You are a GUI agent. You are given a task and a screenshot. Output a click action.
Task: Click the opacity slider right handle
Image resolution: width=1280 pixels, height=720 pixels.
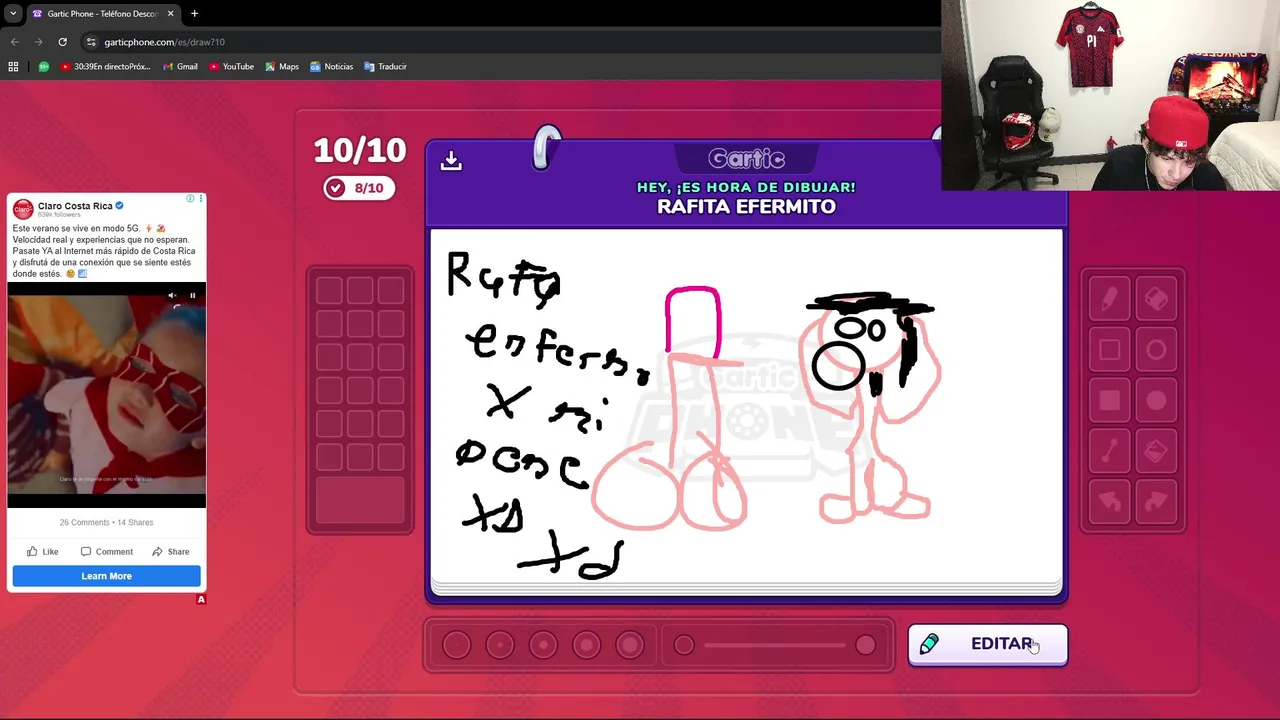pyautogui.click(x=866, y=645)
